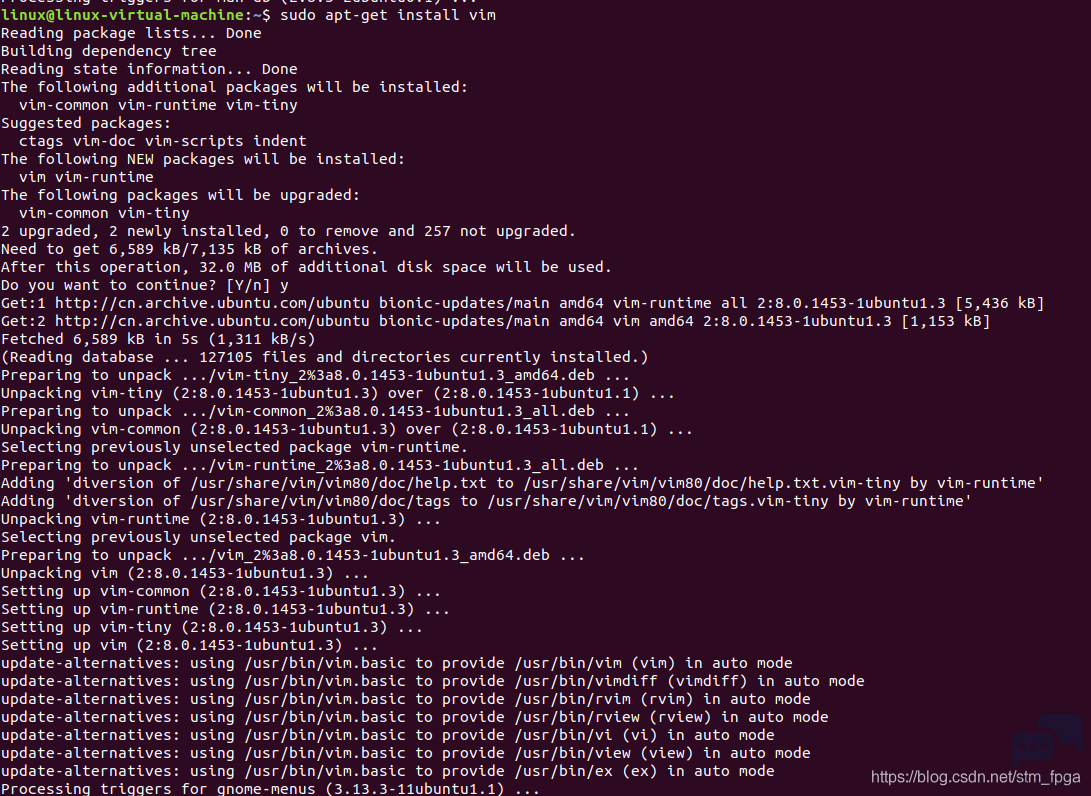The width and height of the screenshot is (1091, 796).
Task: Click the doc/tags diversion line
Action: click(x=486, y=502)
